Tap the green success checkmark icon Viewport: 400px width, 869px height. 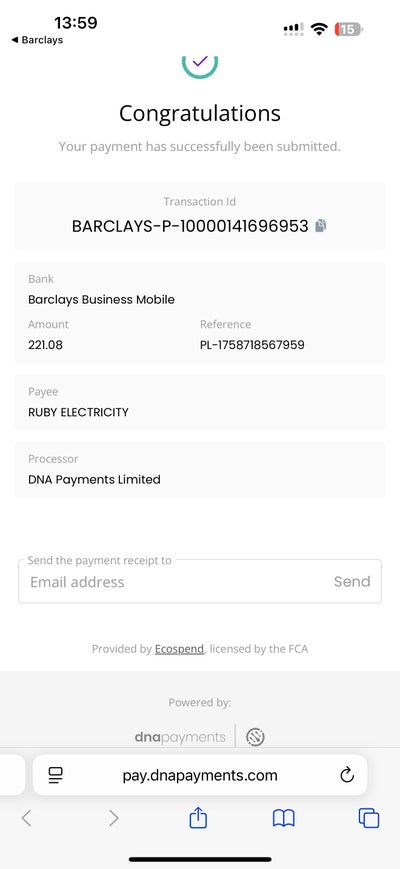click(199, 65)
